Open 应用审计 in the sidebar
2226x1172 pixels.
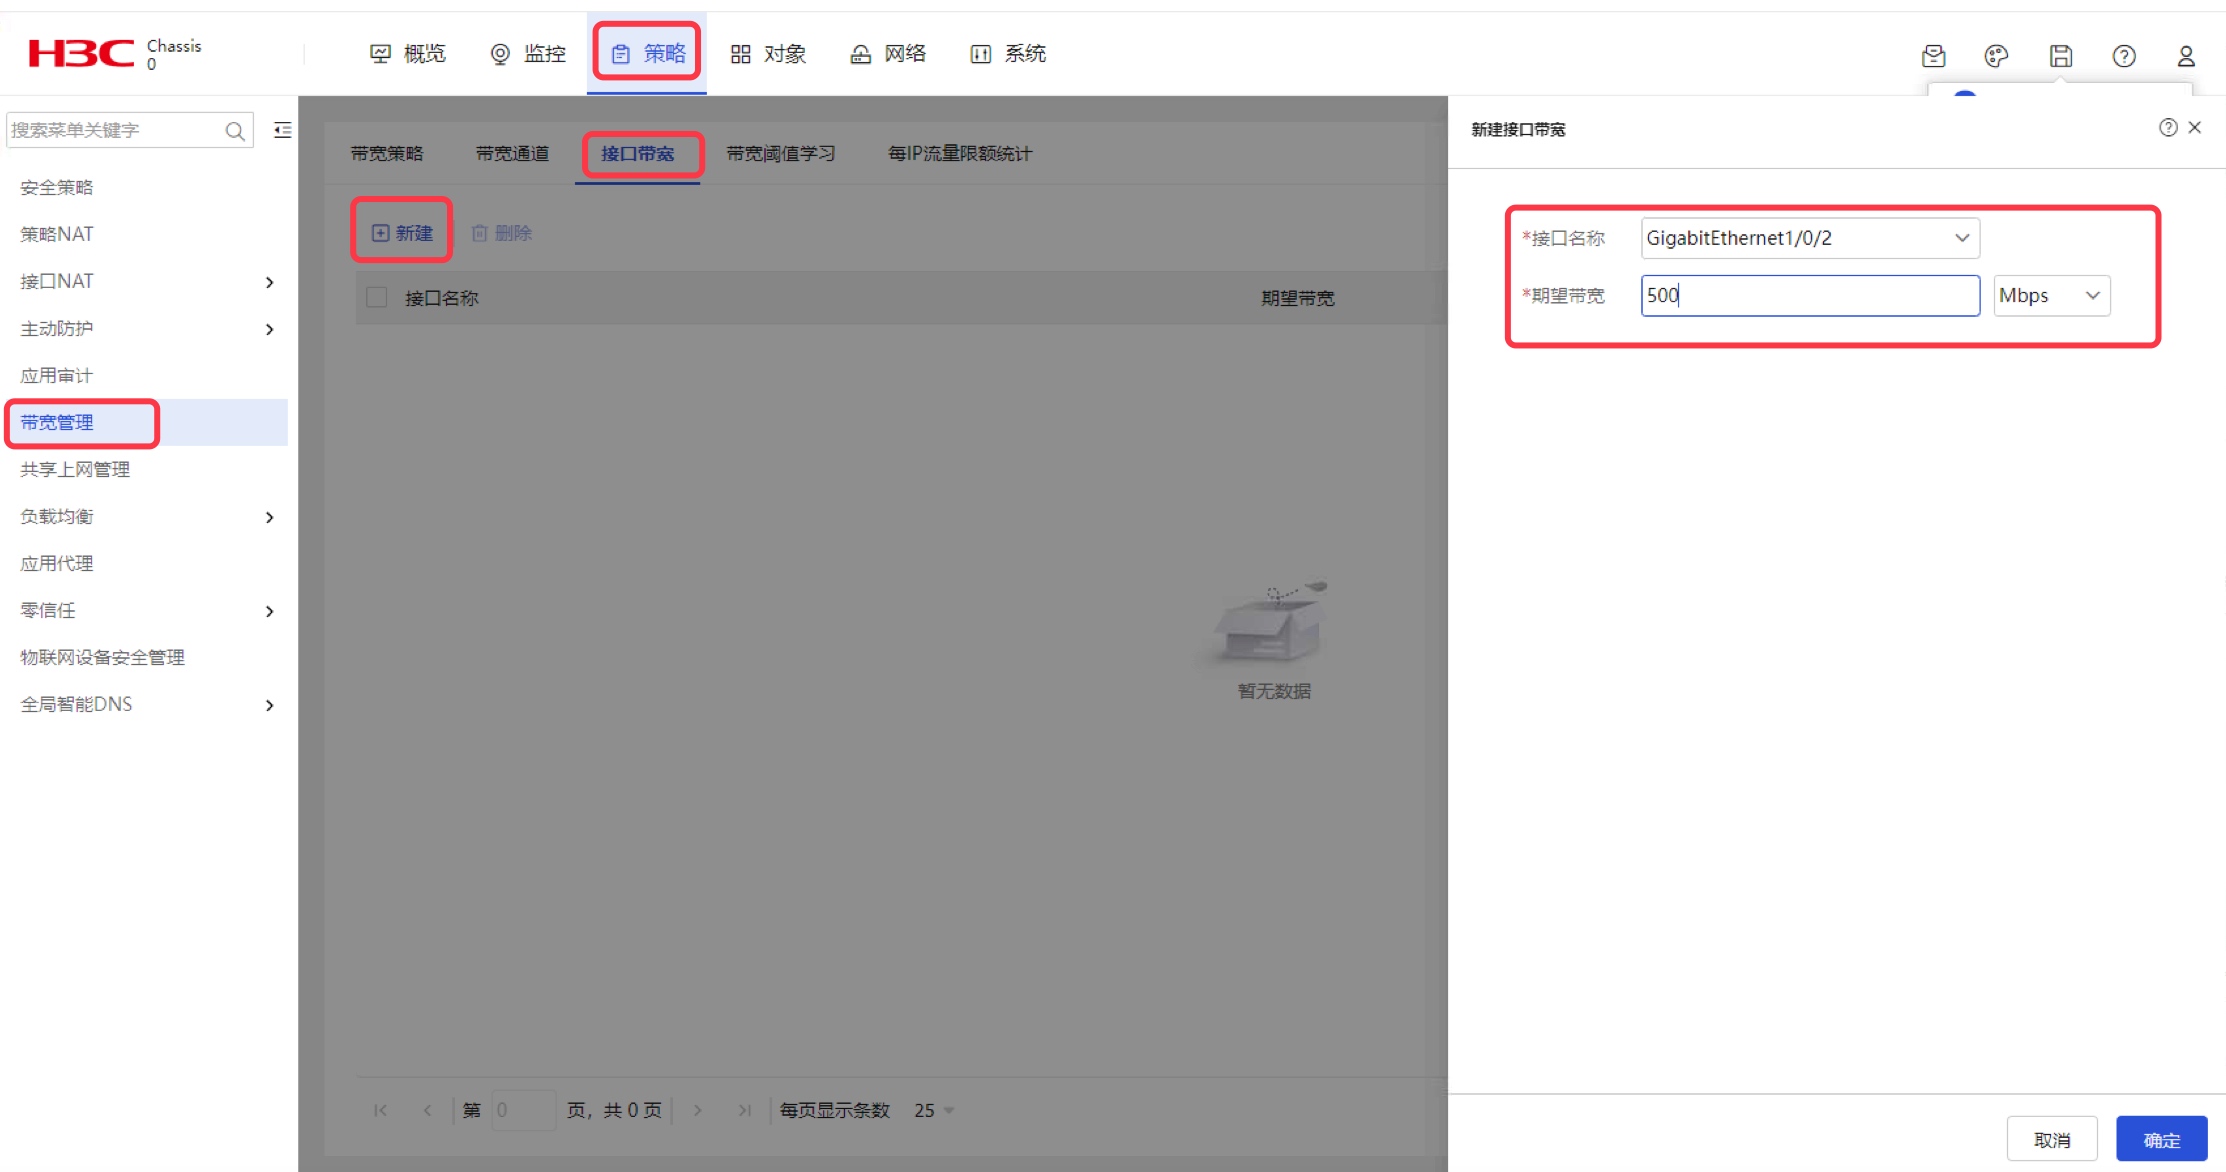[x=57, y=375]
